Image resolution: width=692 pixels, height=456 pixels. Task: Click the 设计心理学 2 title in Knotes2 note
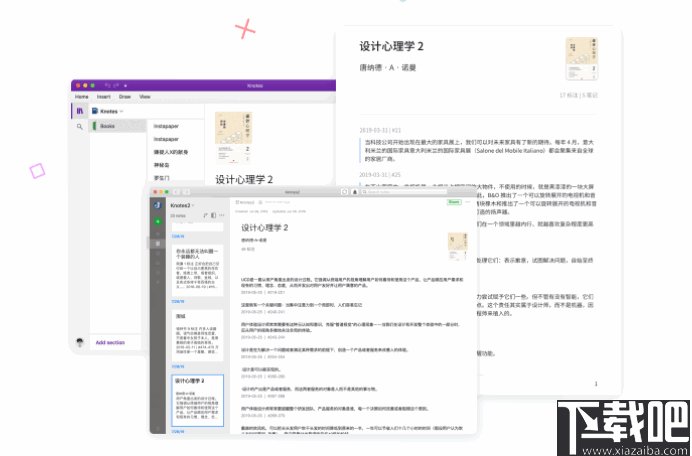[x=264, y=228]
